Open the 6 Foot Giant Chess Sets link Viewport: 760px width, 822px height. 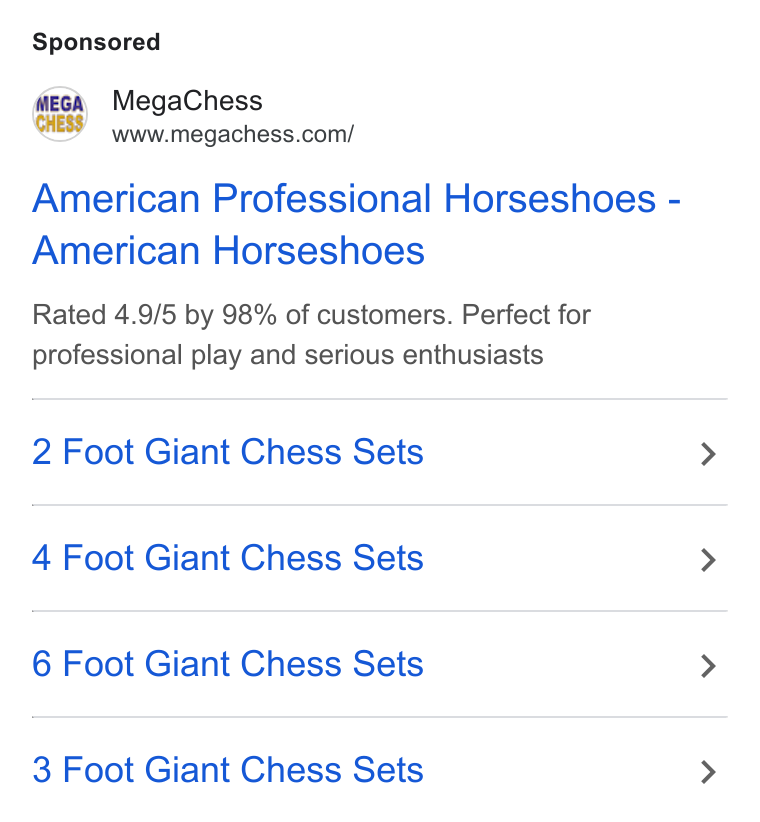pos(227,664)
